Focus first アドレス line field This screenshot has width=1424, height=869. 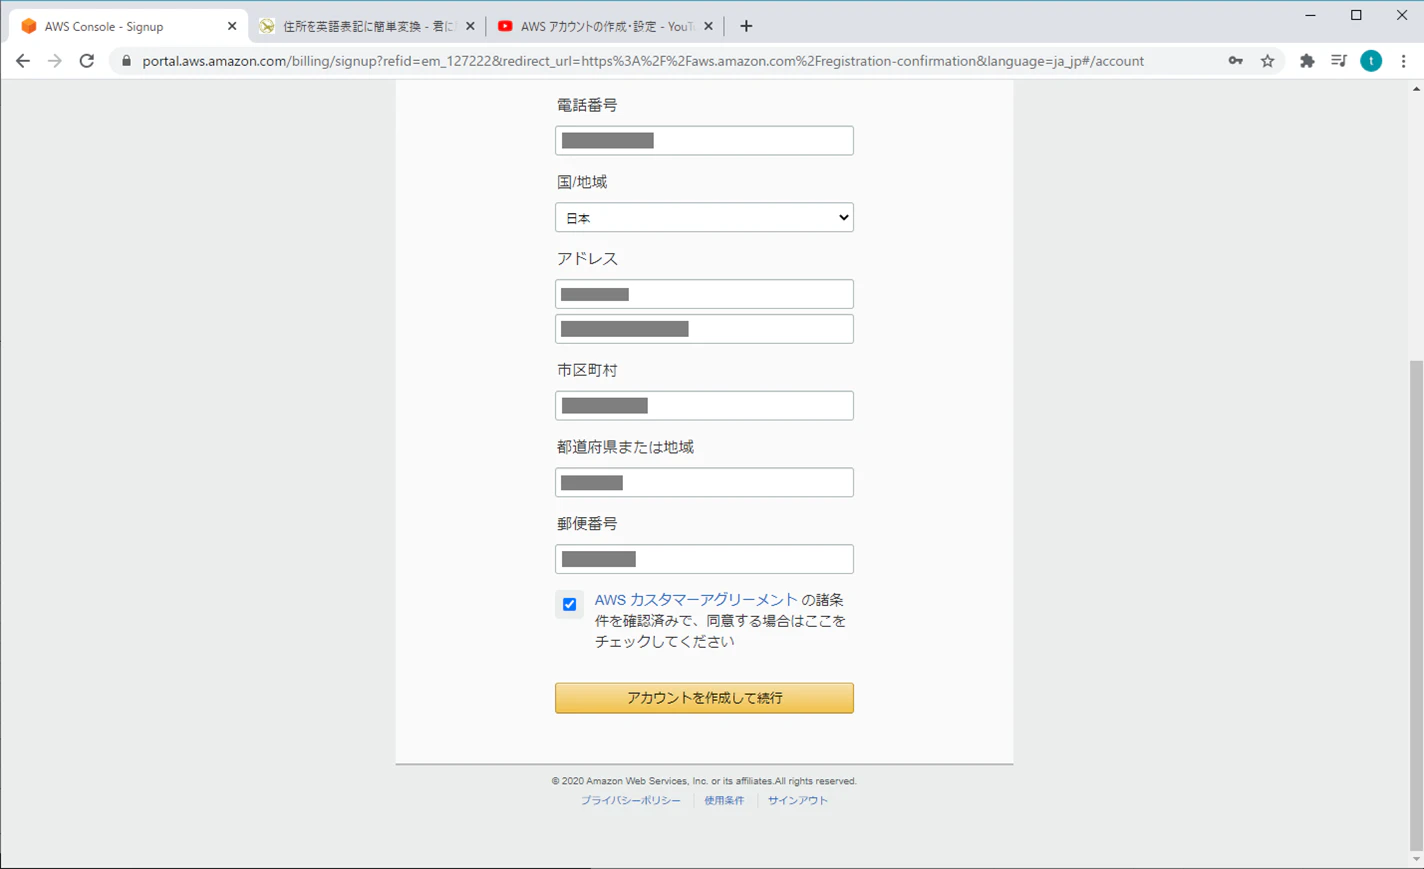(704, 294)
